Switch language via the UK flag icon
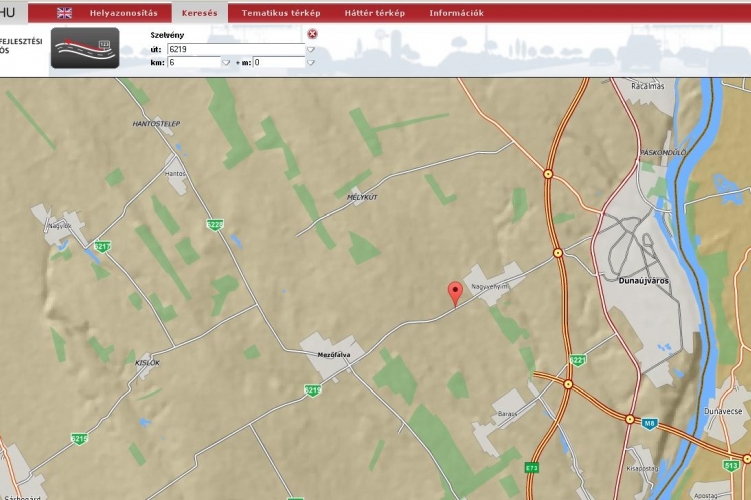The height and width of the screenshot is (500, 751). click(x=64, y=13)
